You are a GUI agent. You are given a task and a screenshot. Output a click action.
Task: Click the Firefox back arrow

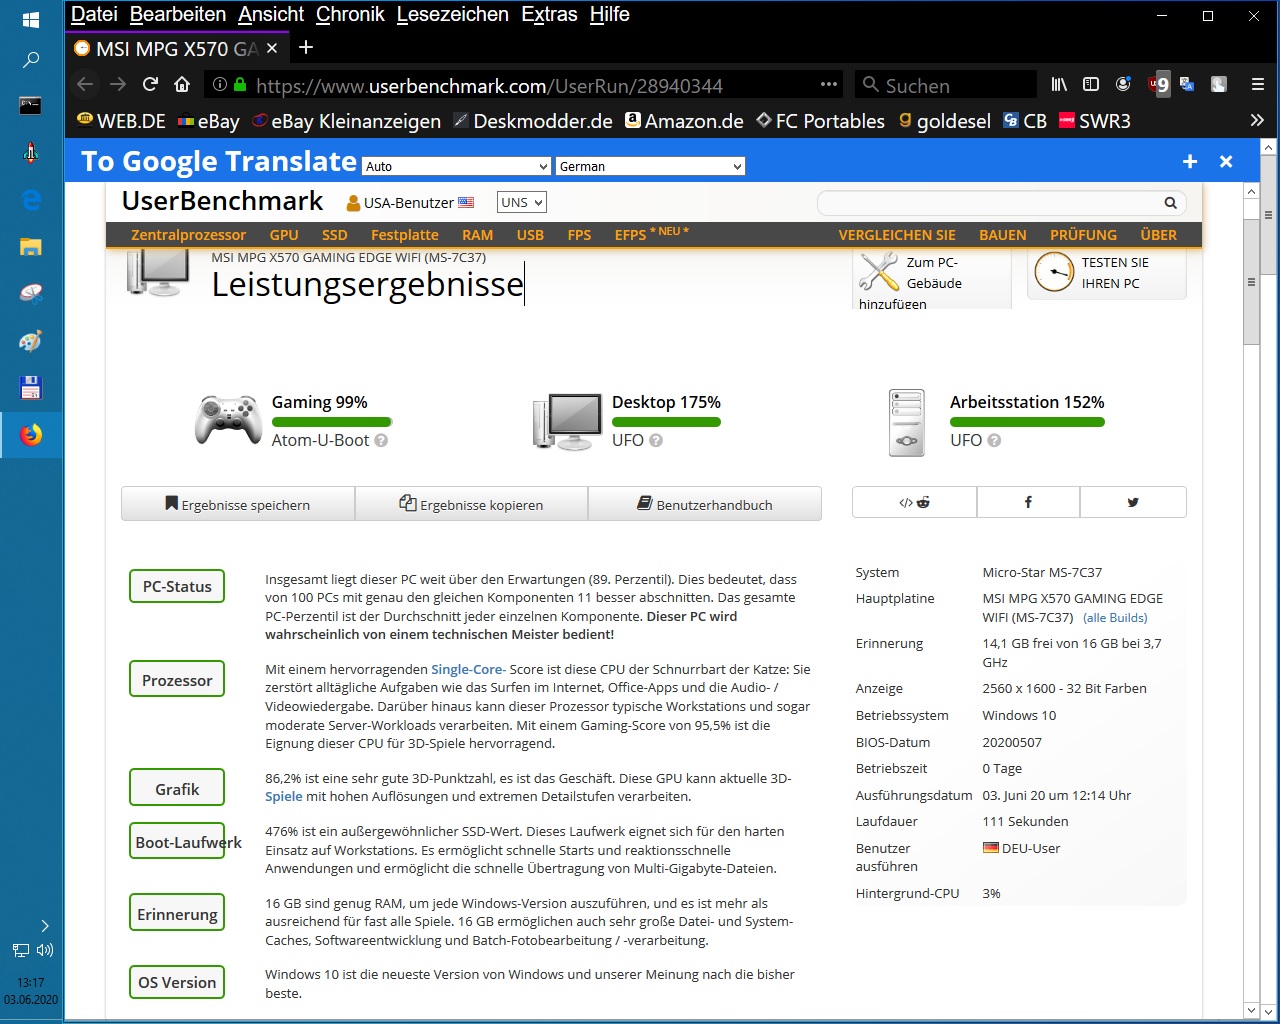point(85,84)
